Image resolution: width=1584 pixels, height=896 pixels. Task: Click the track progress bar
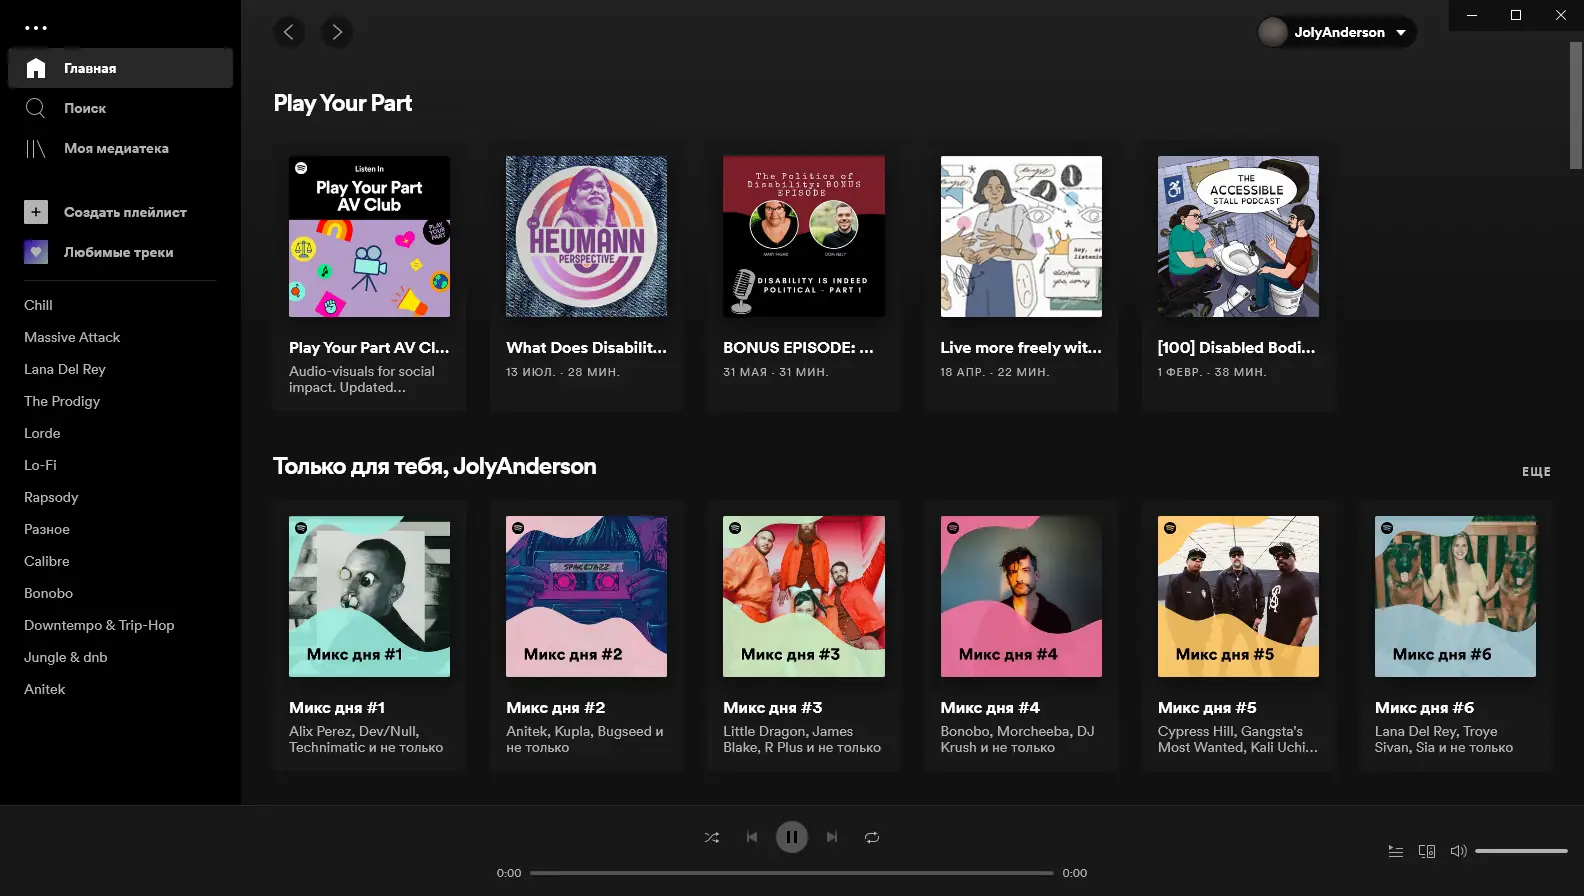click(x=792, y=873)
